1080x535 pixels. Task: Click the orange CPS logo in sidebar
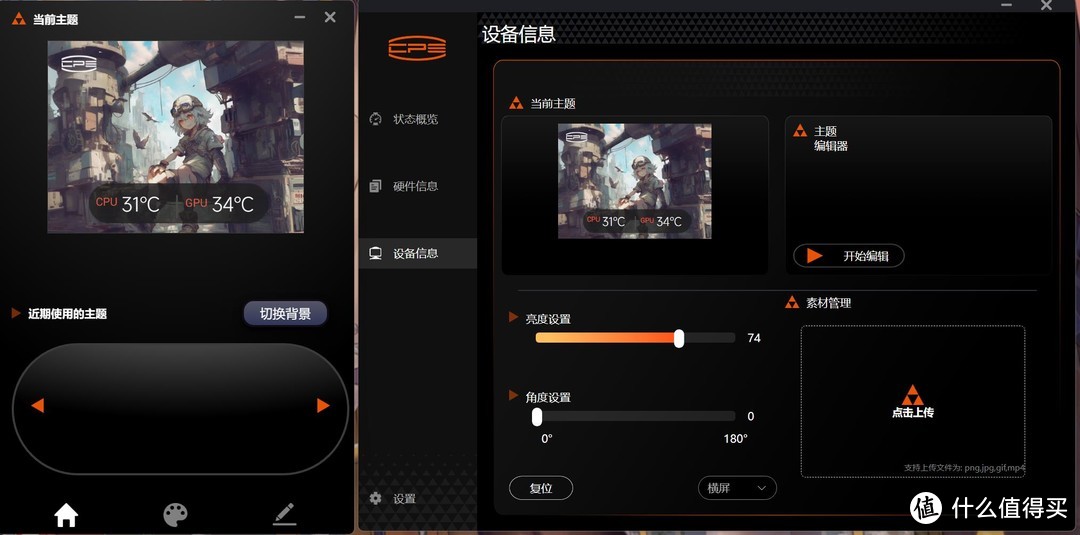417,48
